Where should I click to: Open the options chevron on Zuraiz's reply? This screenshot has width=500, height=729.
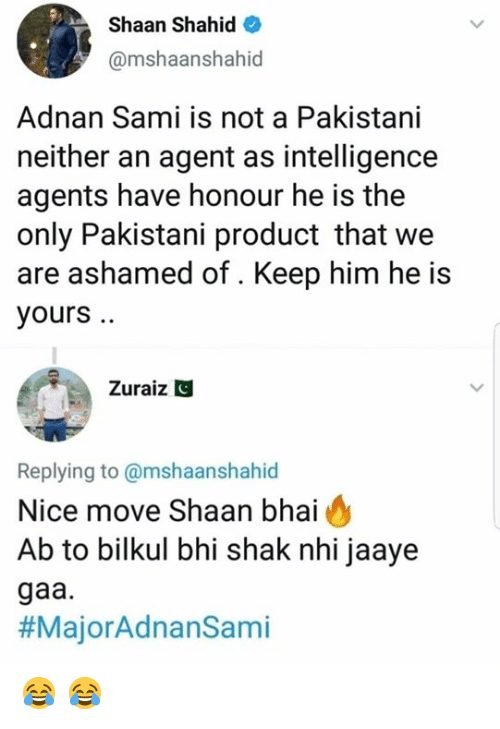[477, 387]
